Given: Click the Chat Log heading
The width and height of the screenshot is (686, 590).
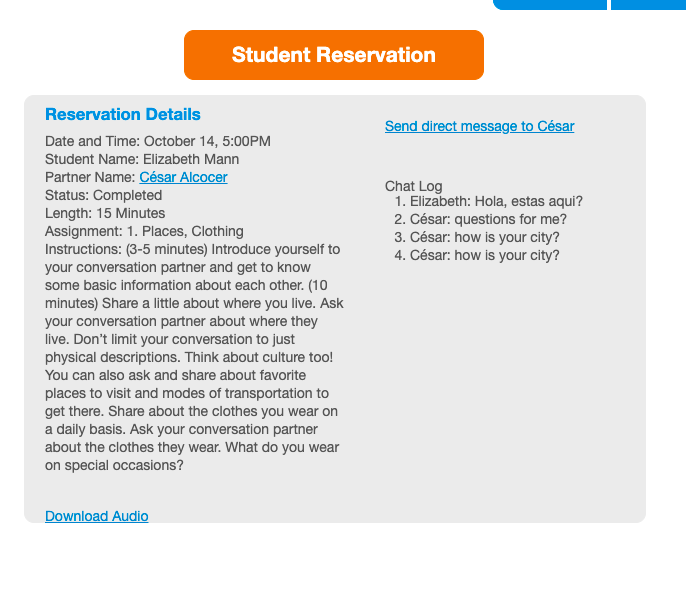Looking at the screenshot, I should pyautogui.click(x=413, y=186).
